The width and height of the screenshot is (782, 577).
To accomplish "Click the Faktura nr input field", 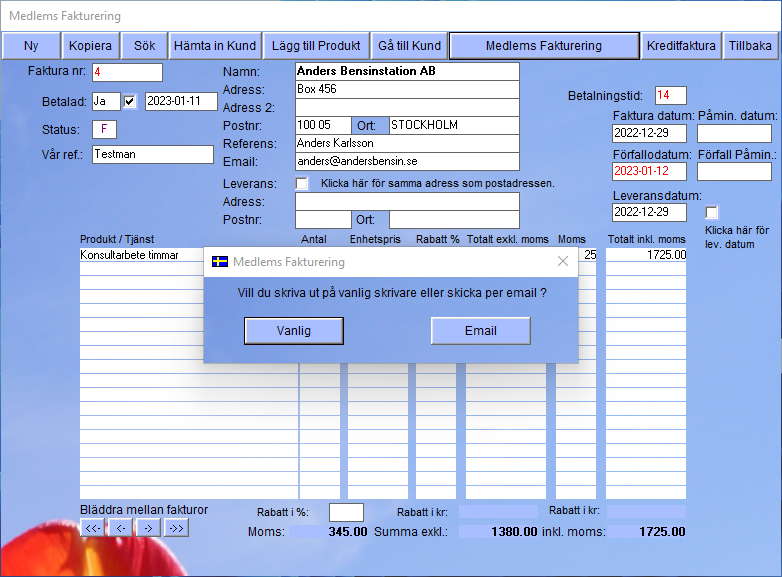I will coord(127,72).
